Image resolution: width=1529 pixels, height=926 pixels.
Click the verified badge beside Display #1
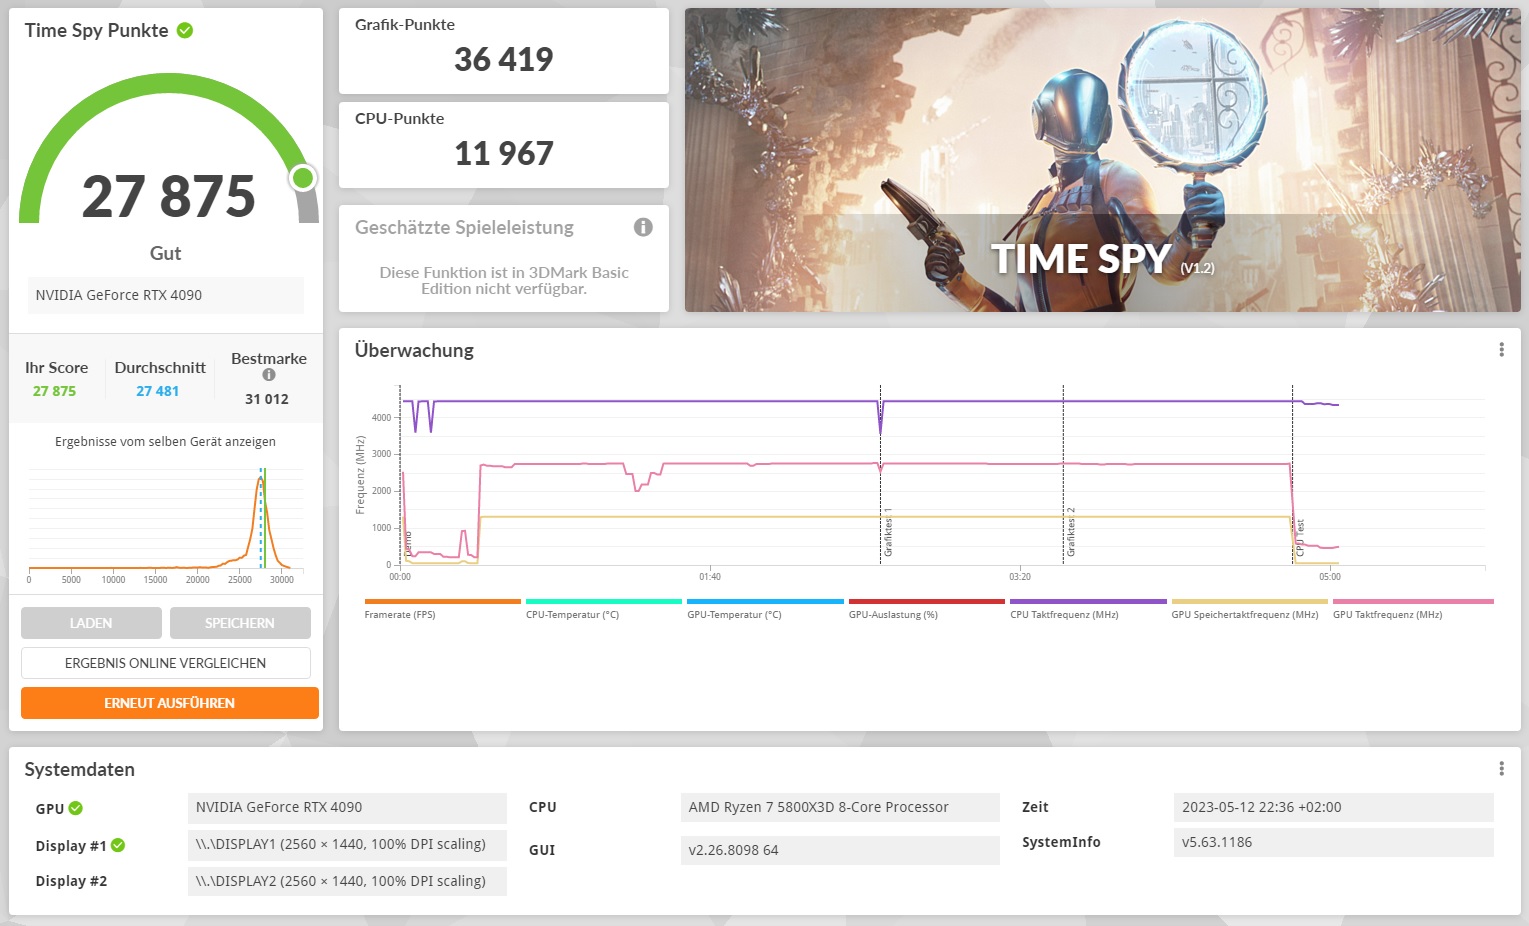(119, 845)
